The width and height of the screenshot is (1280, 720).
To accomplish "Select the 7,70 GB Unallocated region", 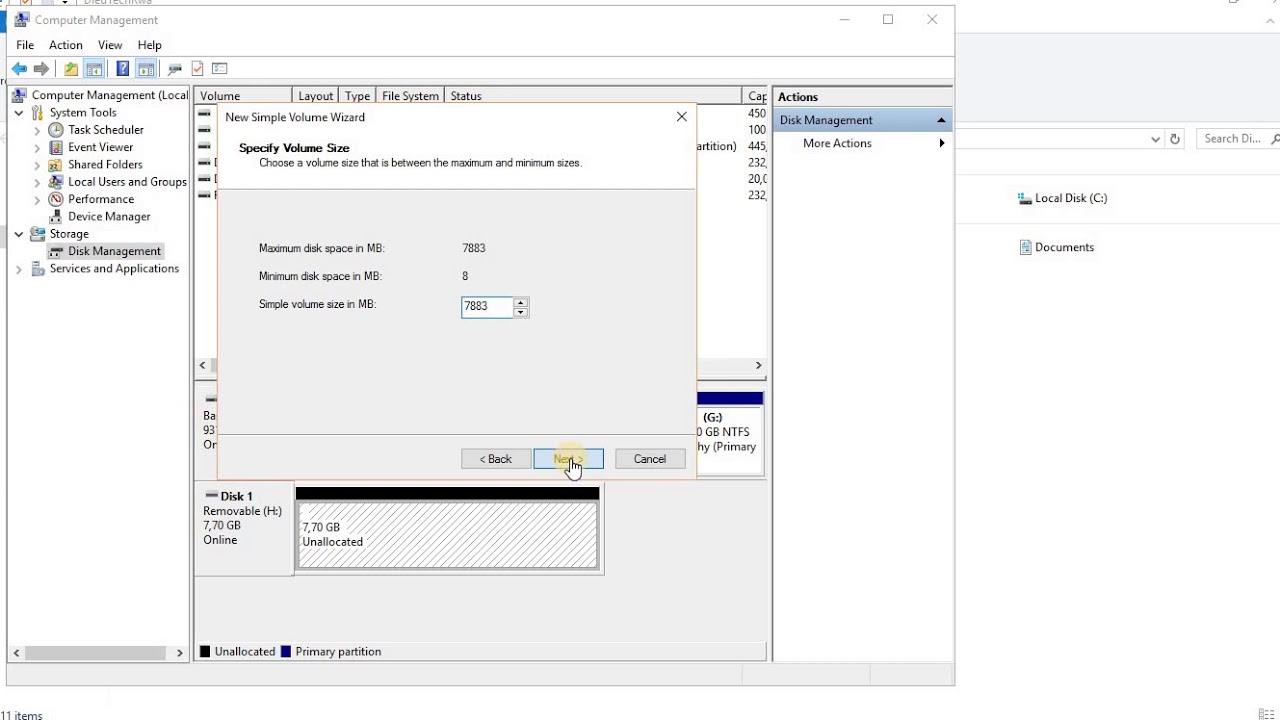I will (447, 535).
